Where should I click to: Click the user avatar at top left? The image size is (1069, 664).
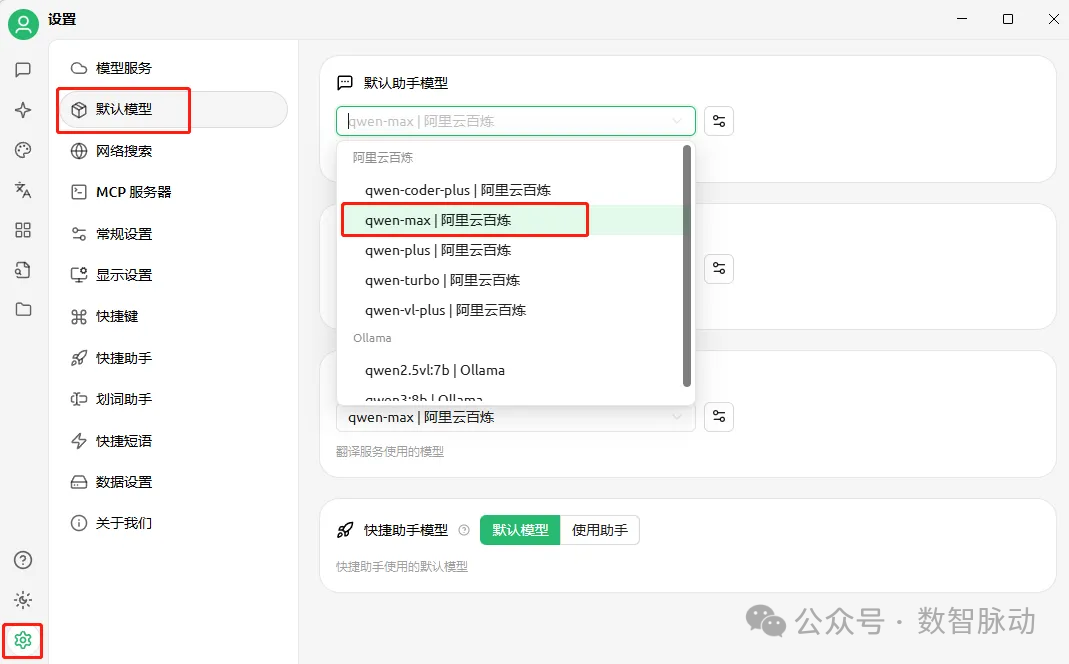tap(22, 24)
